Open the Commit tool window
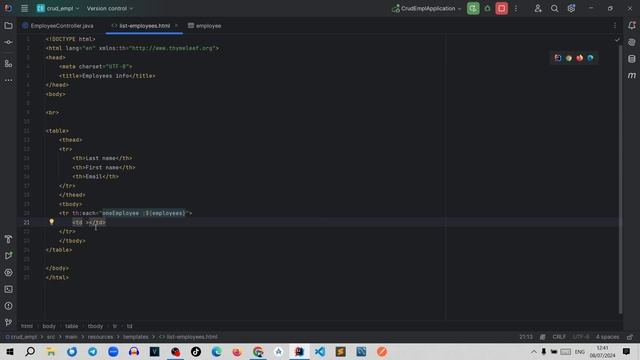Image resolution: width=640 pixels, height=360 pixels. [x=8, y=42]
